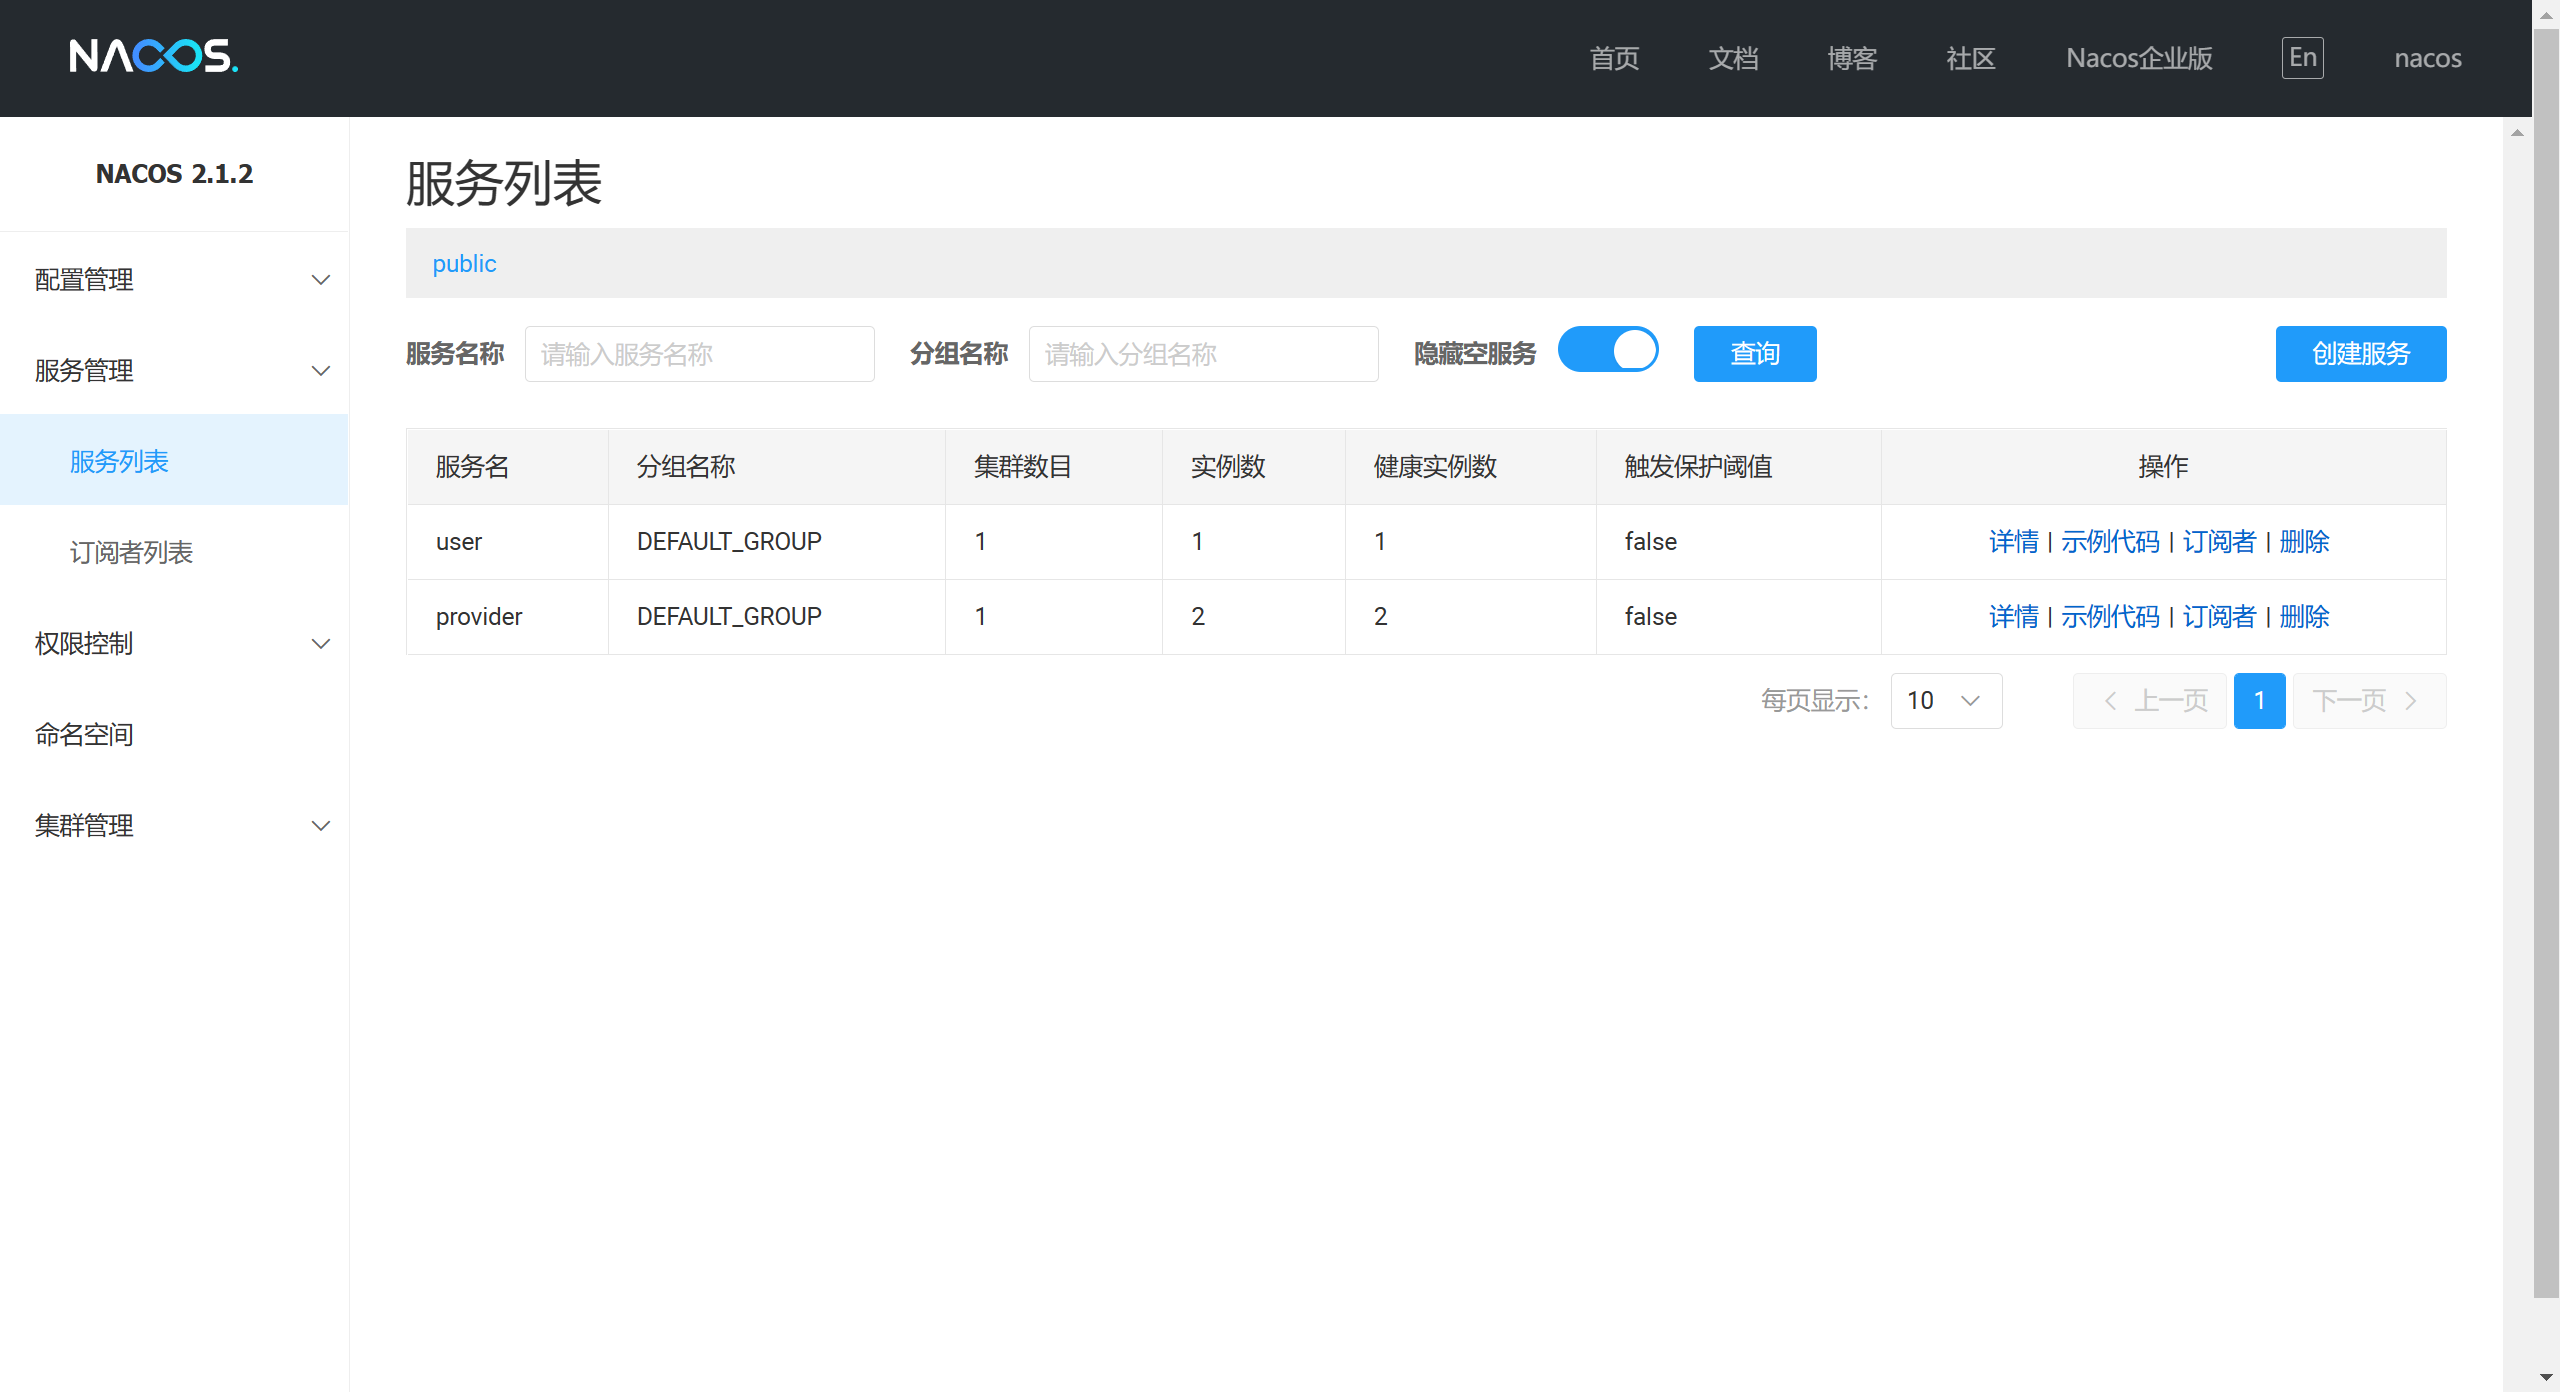The height and width of the screenshot is (1392, 2560).
Task: Open 社区 in top navigation
Action: [1971, 58]
